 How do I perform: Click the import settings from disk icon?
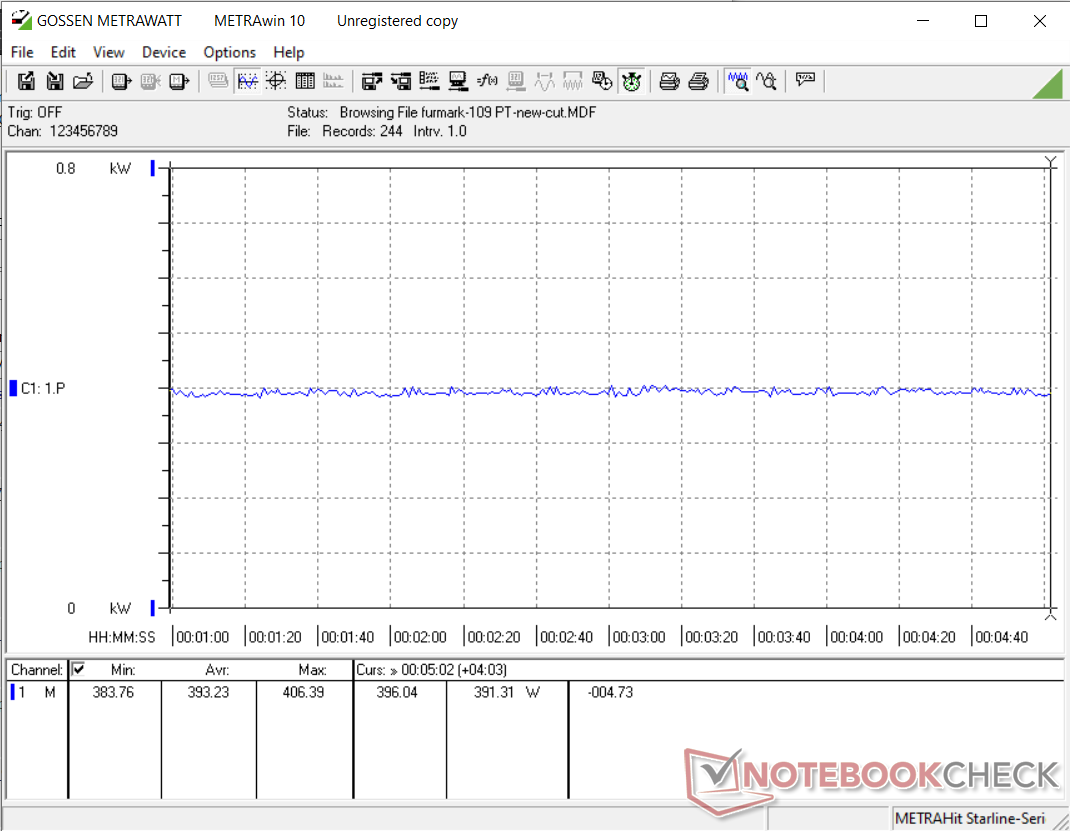click(401, 81)
